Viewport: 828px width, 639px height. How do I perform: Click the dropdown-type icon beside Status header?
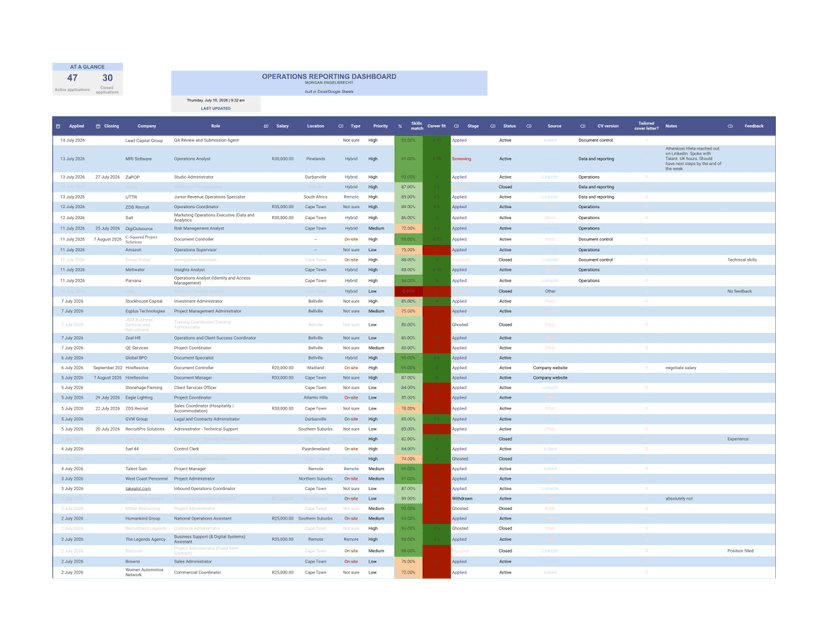point(493,126)
